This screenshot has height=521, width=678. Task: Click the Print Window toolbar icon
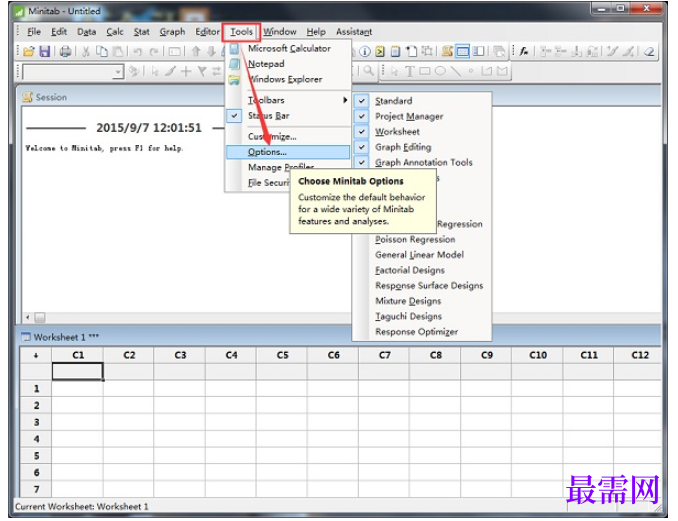pos(65,51)
